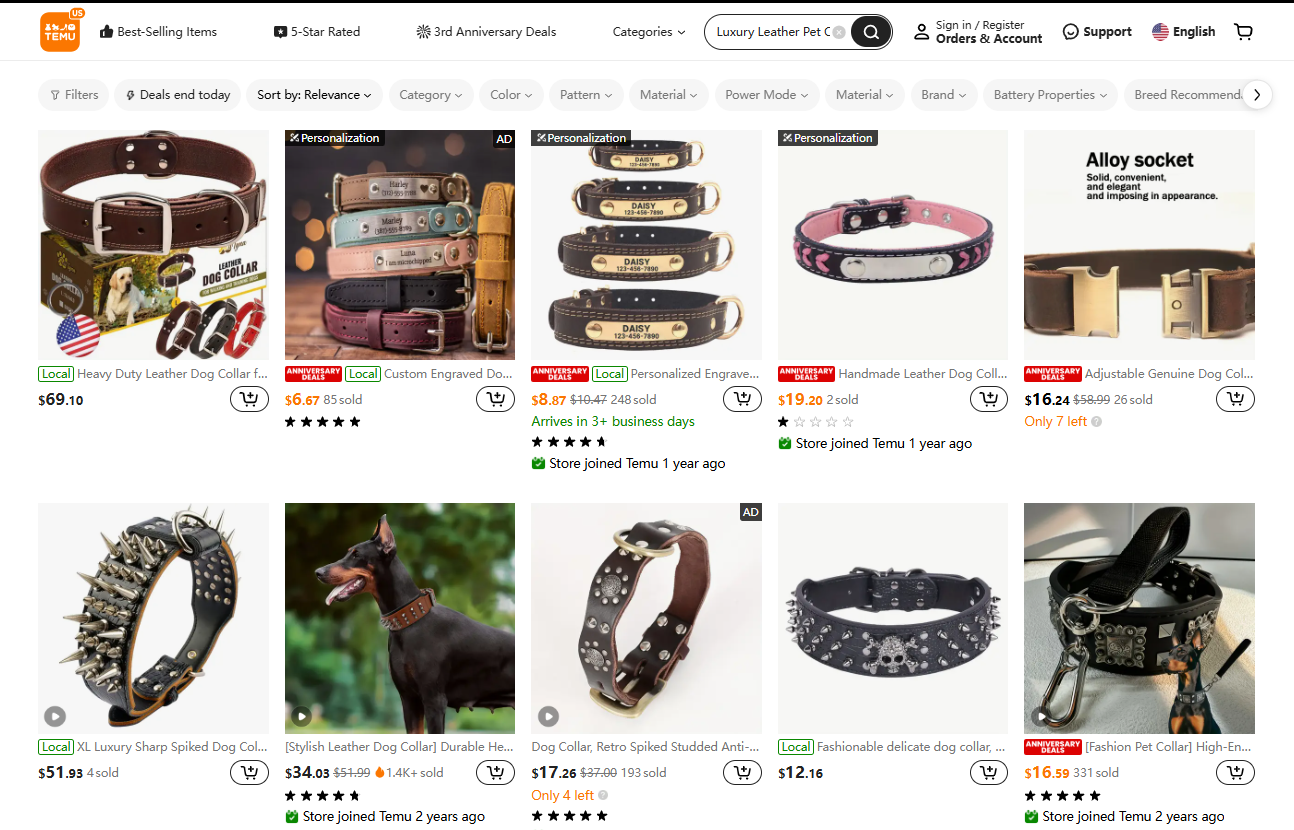Screen dimensions: 1294x830
Task: Click the Support heart icon
Action: click(1070, 31)
